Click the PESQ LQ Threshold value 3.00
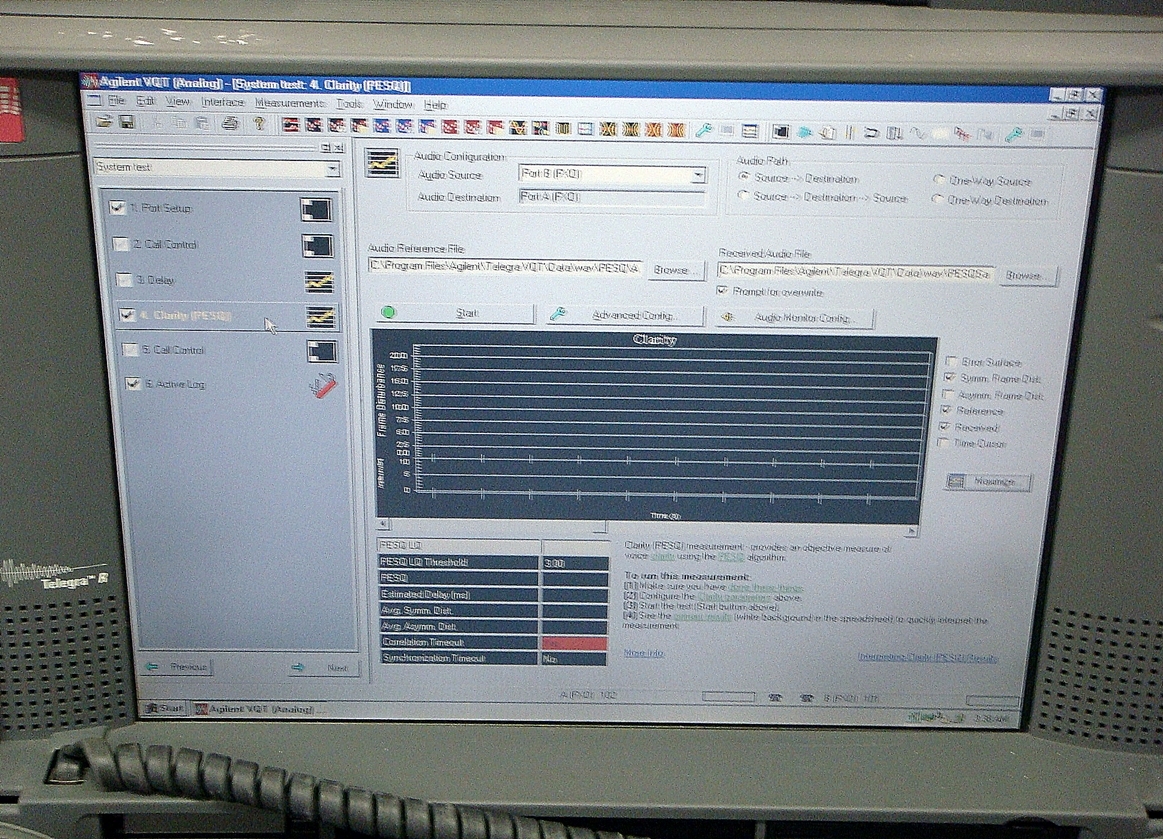 point(575,563)
